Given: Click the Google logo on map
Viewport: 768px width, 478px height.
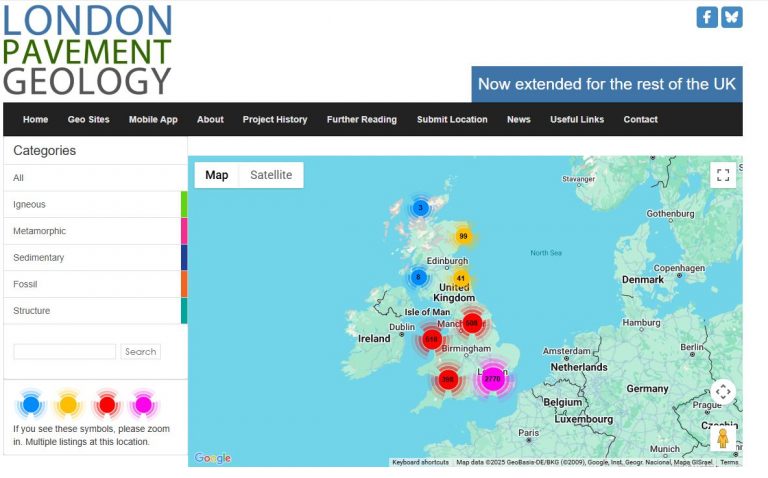Looking at the screenshot, I should 212,458.
